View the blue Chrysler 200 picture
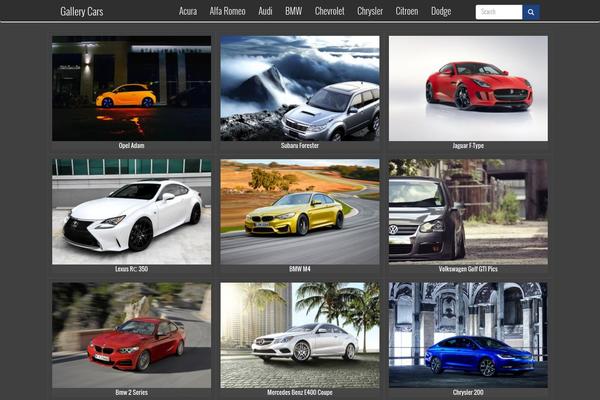The width and height of the screenshot is (600, 400). coord(468,335)
